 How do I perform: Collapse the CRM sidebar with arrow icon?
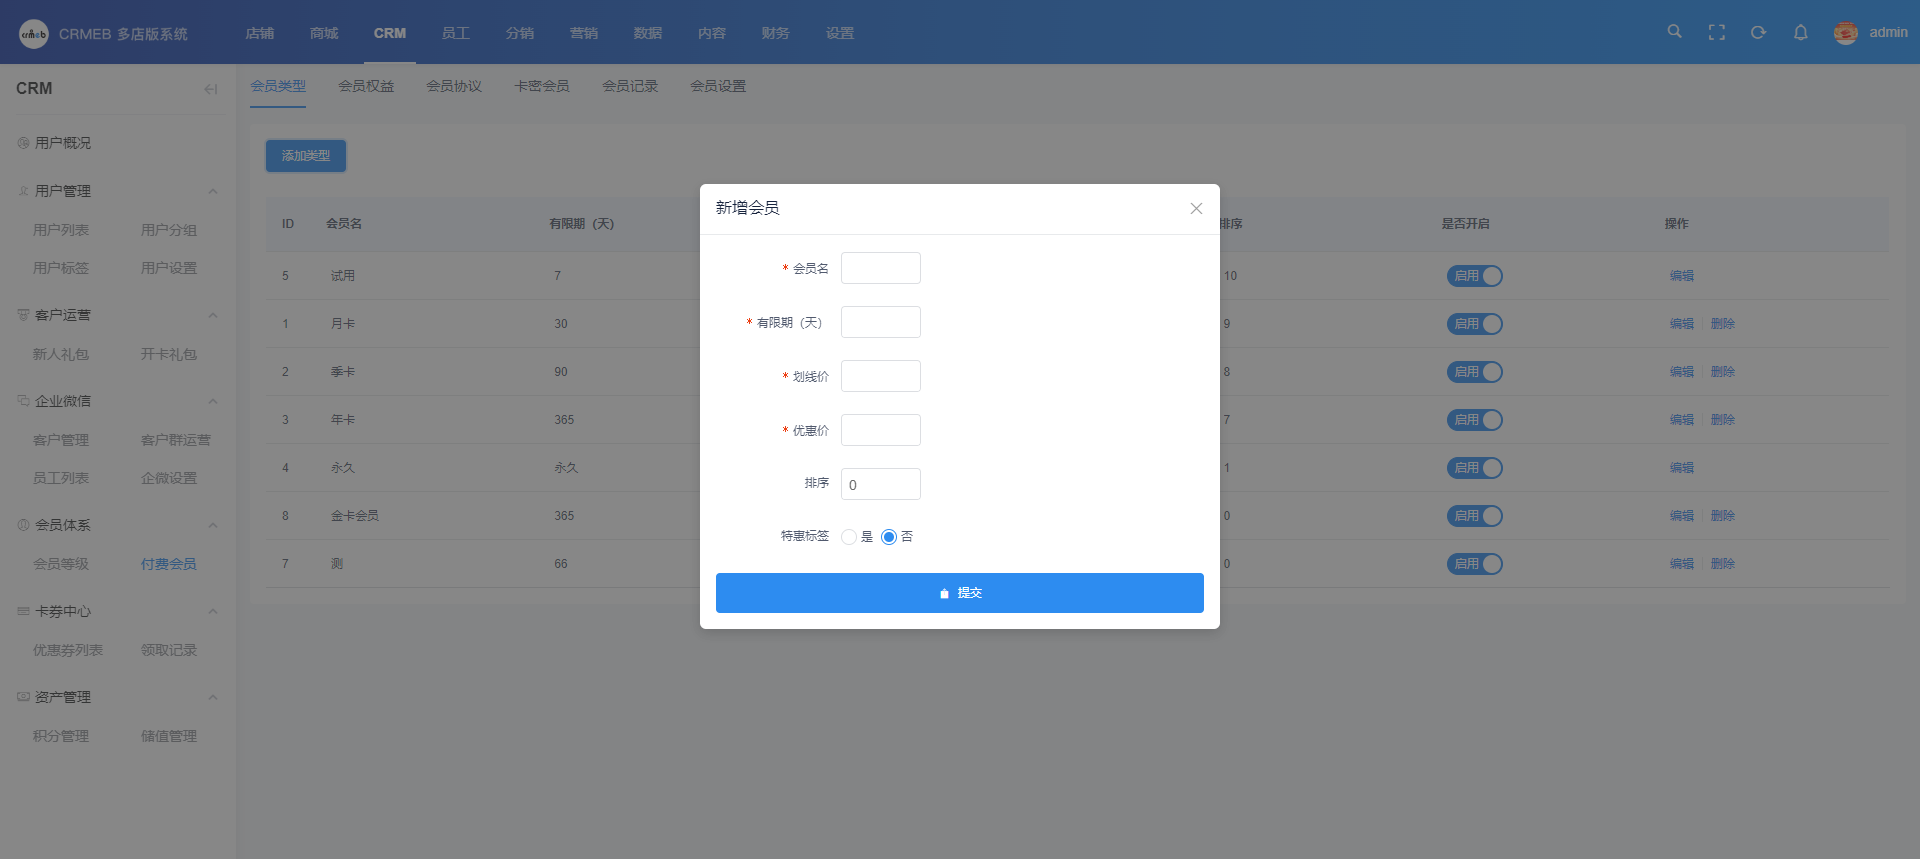(210, 89)
